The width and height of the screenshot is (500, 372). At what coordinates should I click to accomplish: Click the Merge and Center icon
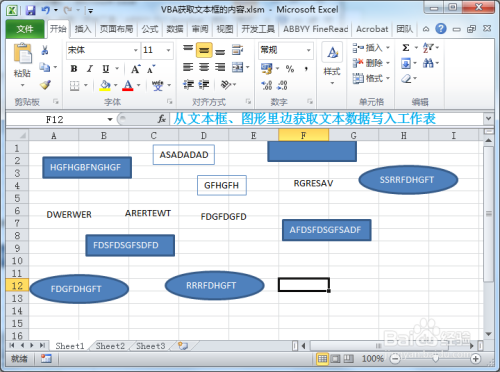238,67
